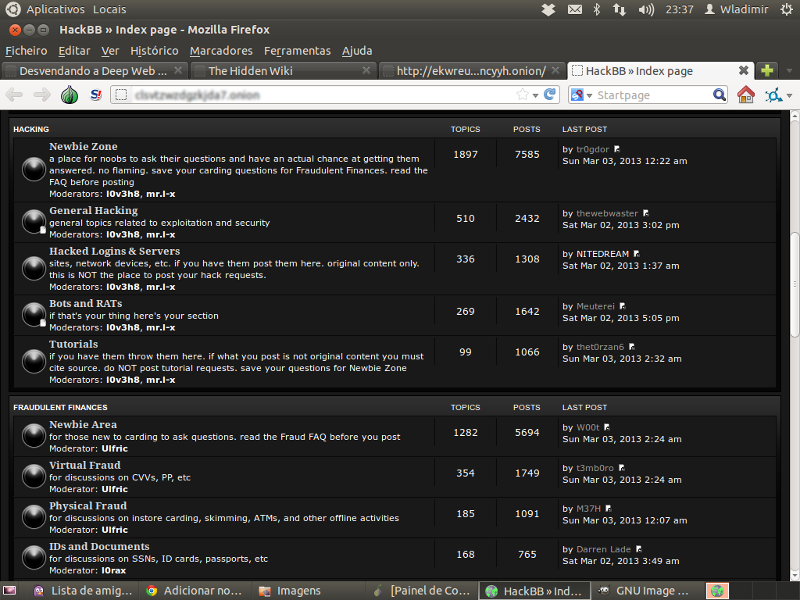Open the Ficheiro menu
The image size is (800, 600).
click(26, 51)
